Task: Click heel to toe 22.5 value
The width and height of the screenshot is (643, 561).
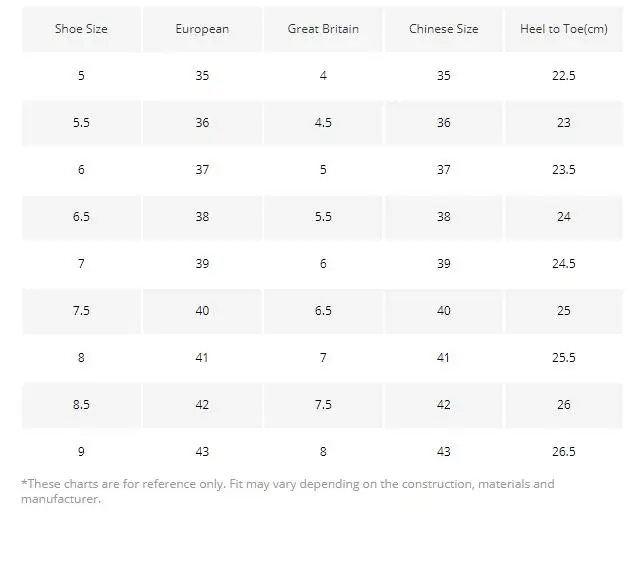Action: pos(564,76)
